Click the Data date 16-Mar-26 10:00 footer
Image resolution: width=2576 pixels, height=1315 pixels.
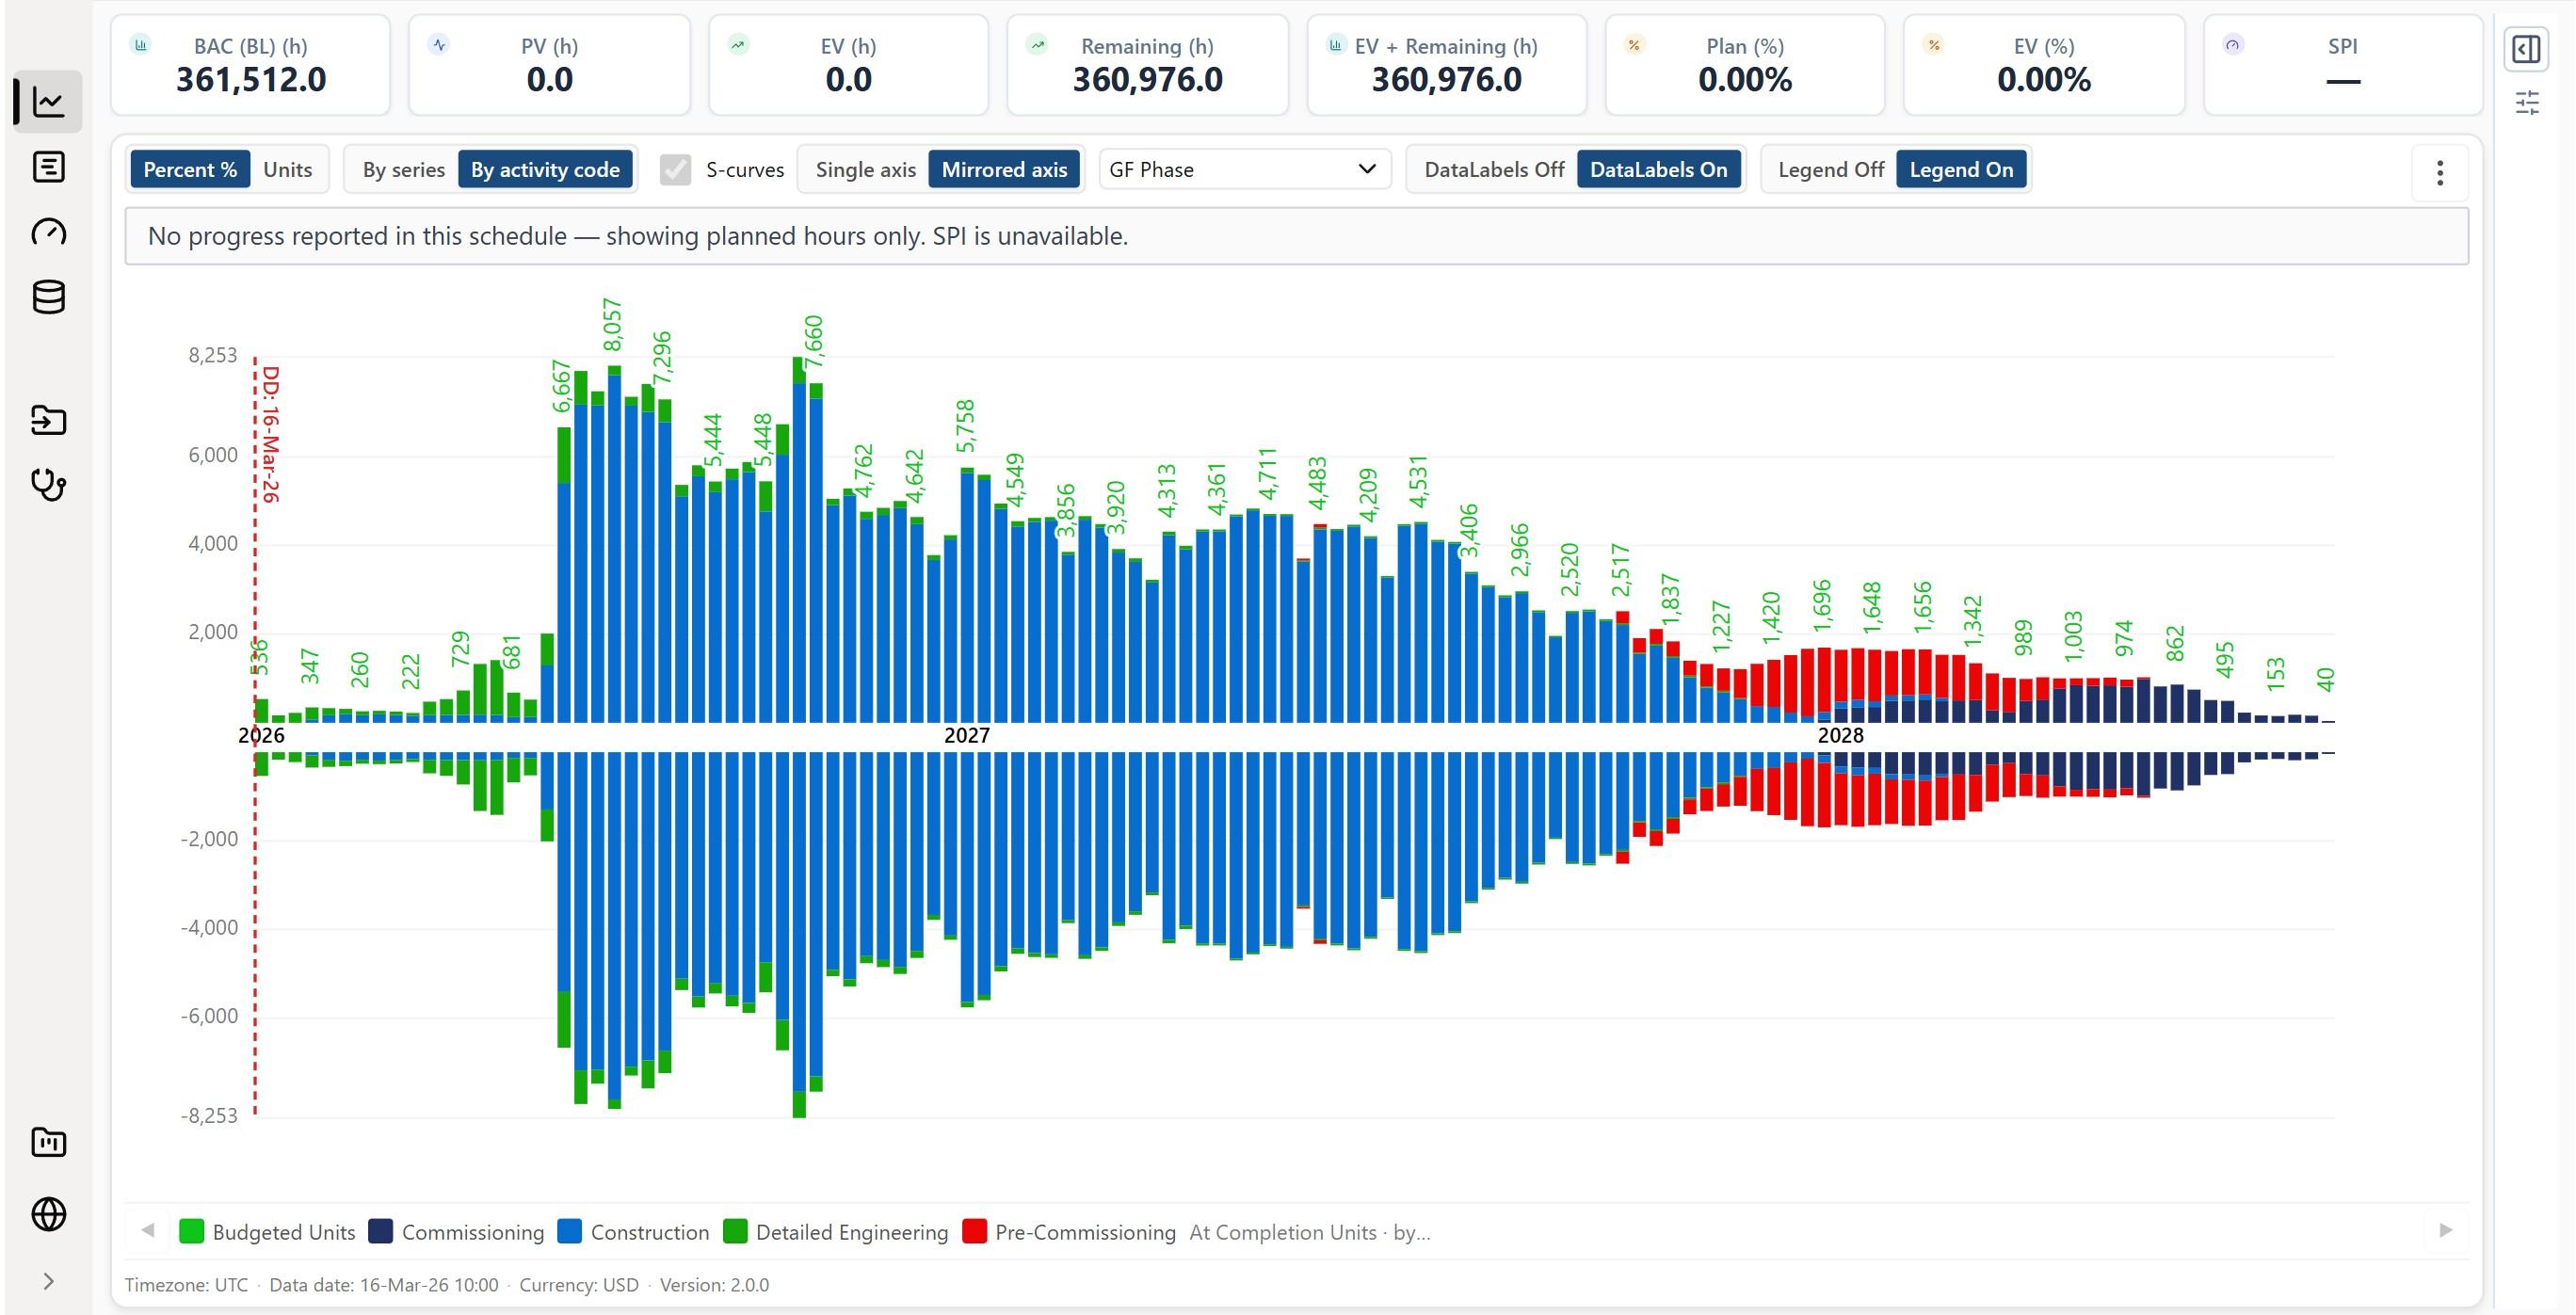click(x=383, y=1285)
